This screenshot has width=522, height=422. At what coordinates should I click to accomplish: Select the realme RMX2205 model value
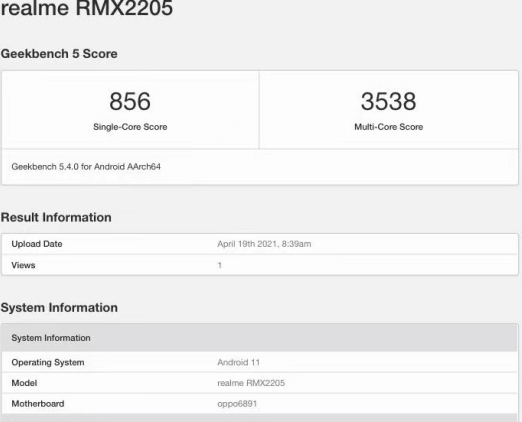pyautogui.click(x=251, y=383)
